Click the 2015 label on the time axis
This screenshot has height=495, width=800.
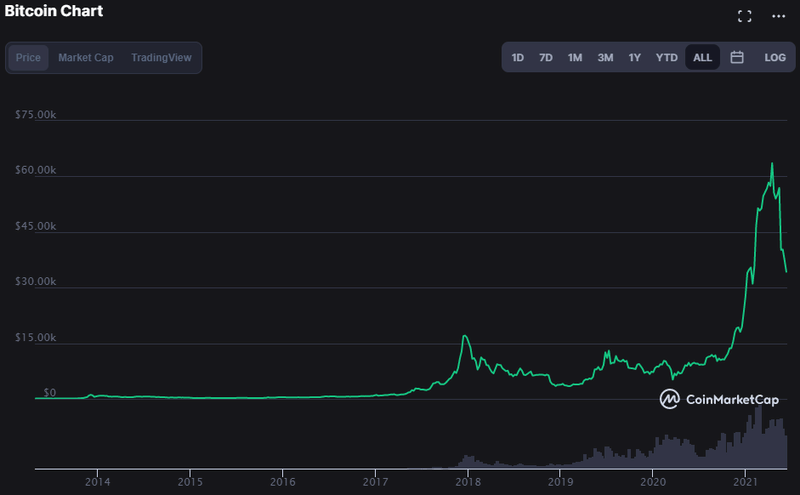190,482
